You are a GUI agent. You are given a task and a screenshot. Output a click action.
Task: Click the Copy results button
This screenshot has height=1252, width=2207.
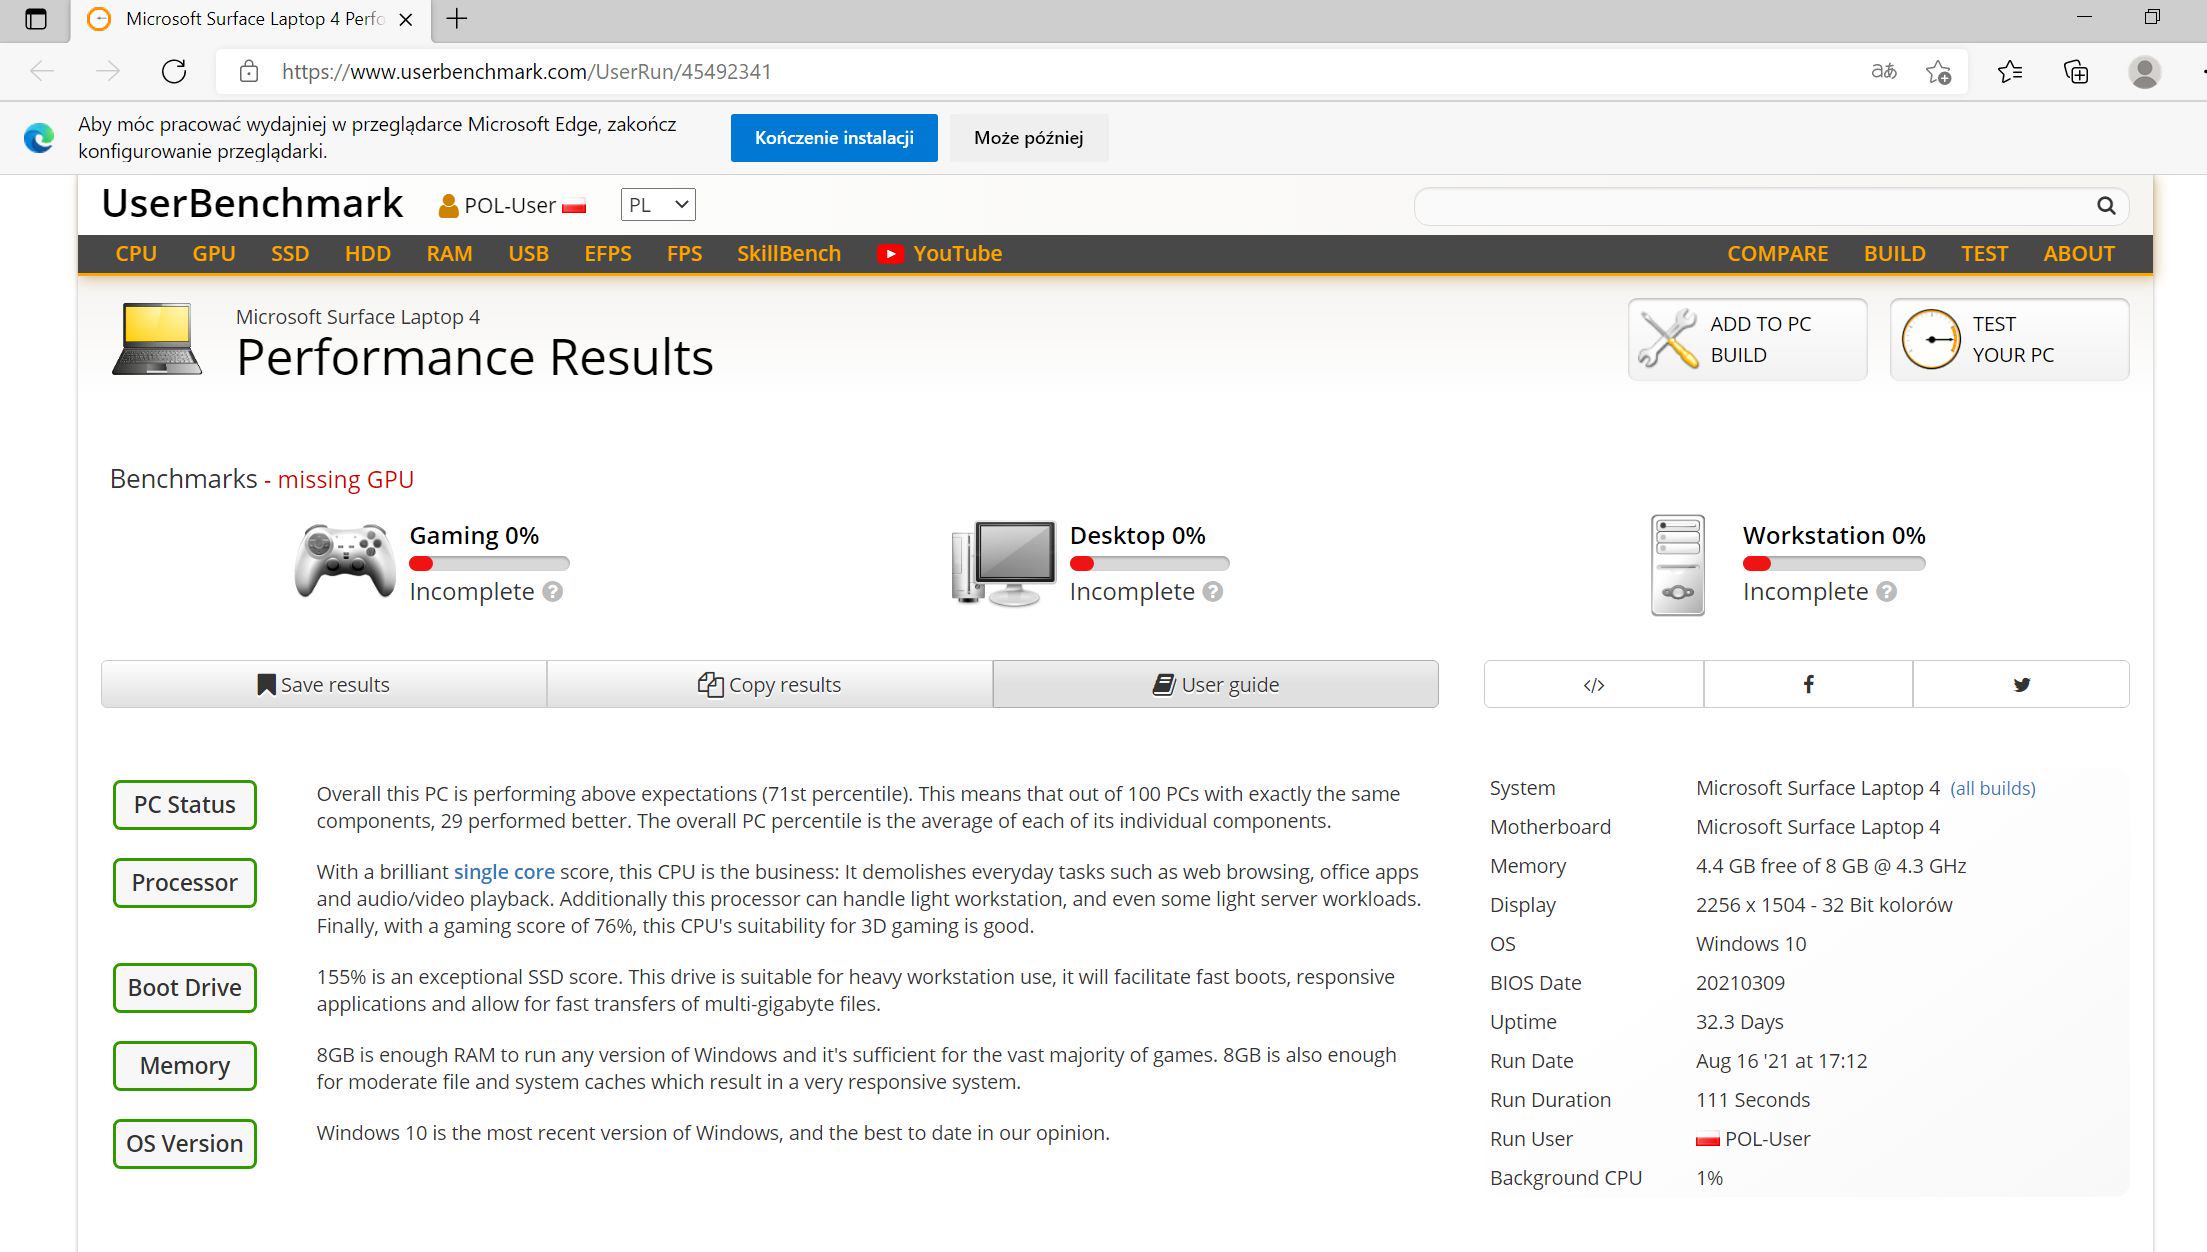pos(769,684)
